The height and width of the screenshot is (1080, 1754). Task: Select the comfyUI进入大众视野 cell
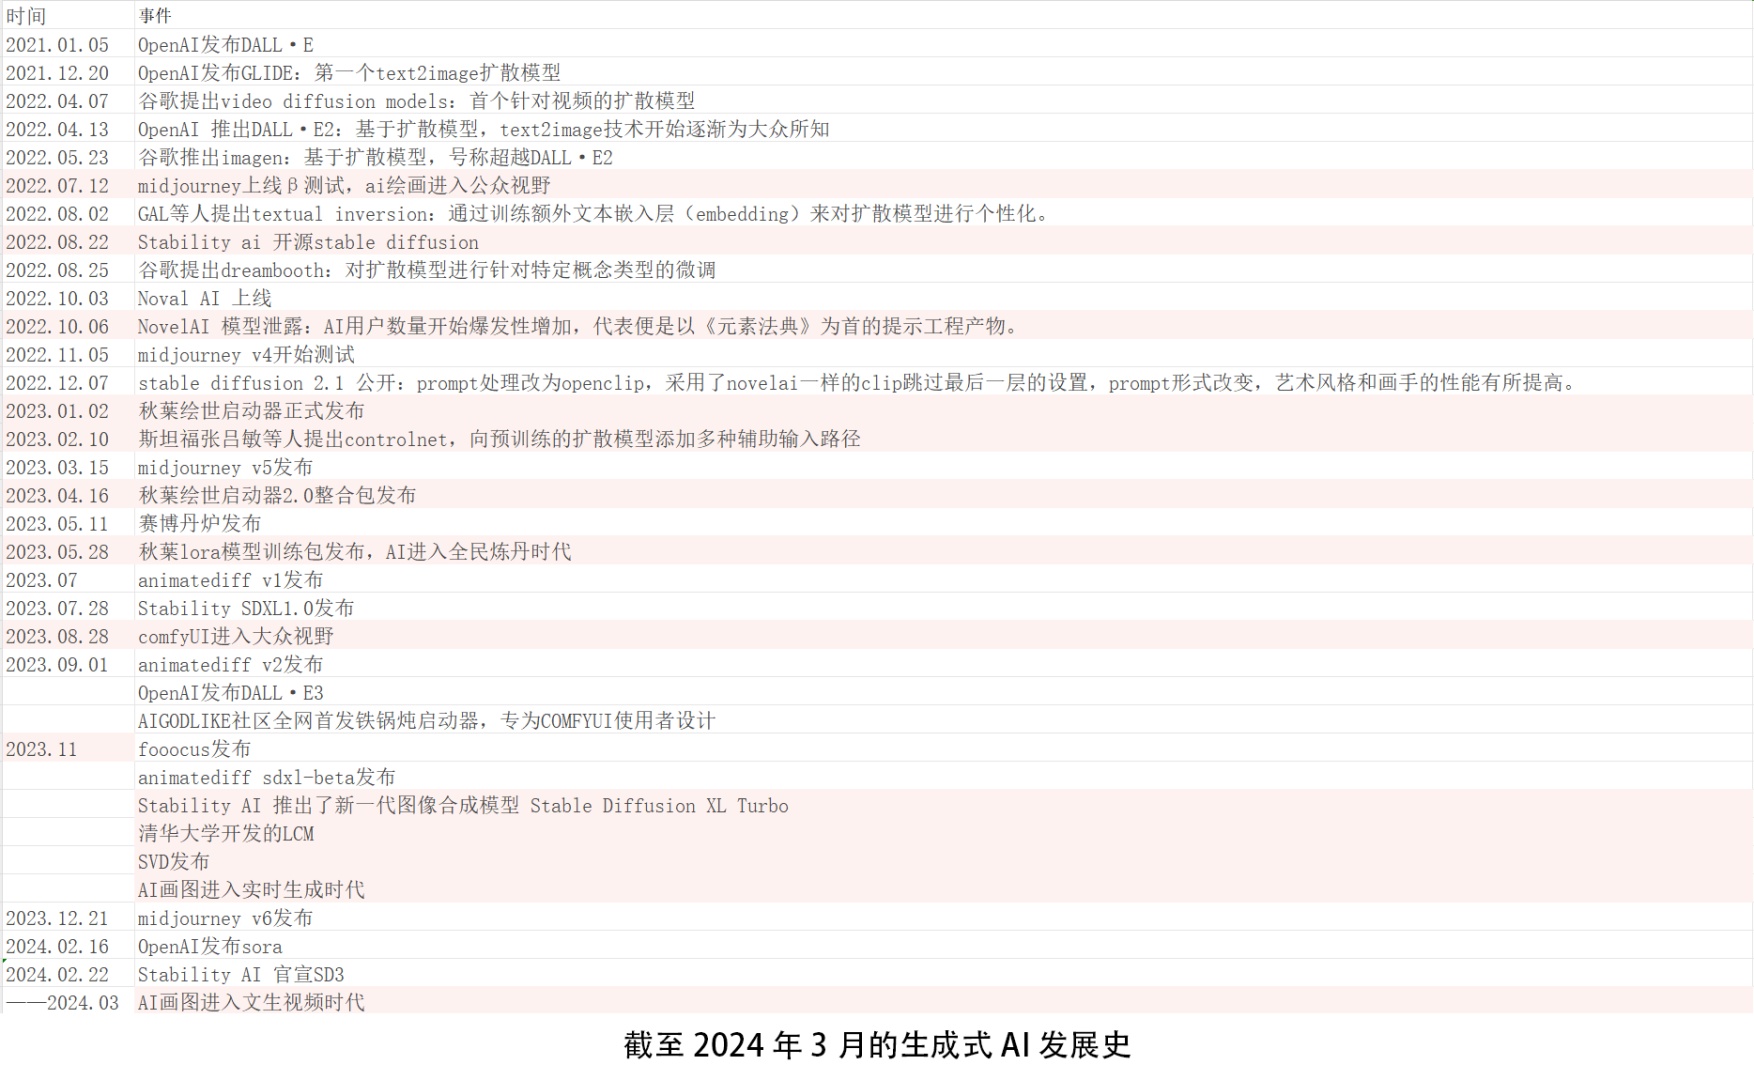pyautogui.click(x=943, y=635)
